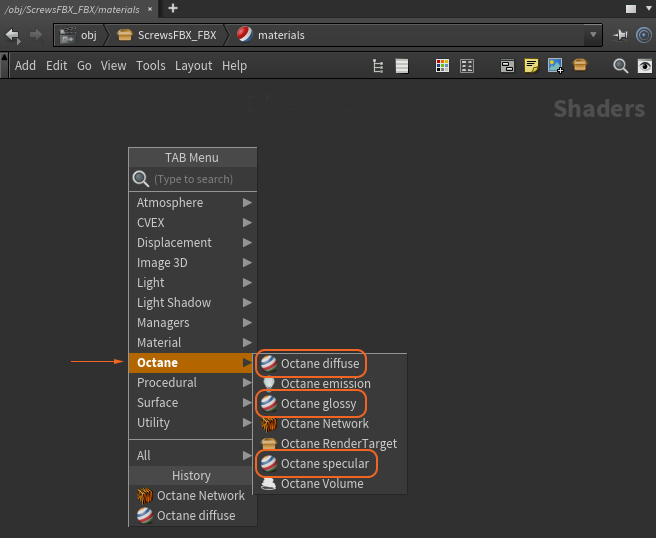656x538 pixels.
Task: Toggle the eye display options icon
Action: [x=644, y=66]
